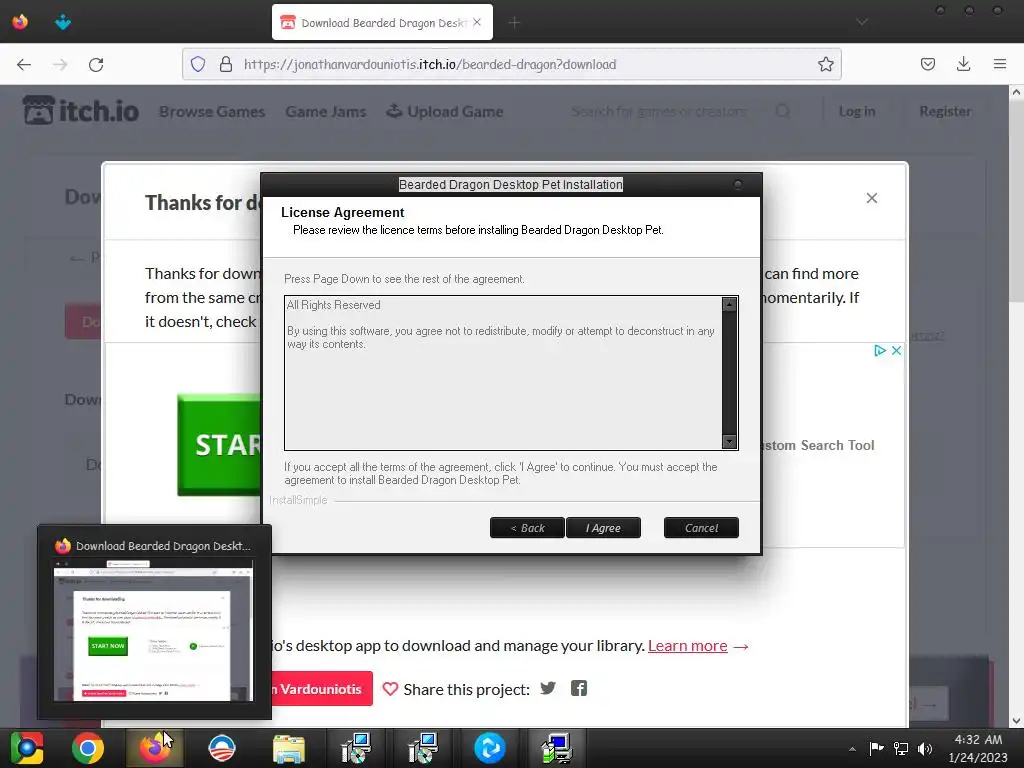Click the site padlock icon
This screenshot has width=1024, height=768.
tap(226, 64)
